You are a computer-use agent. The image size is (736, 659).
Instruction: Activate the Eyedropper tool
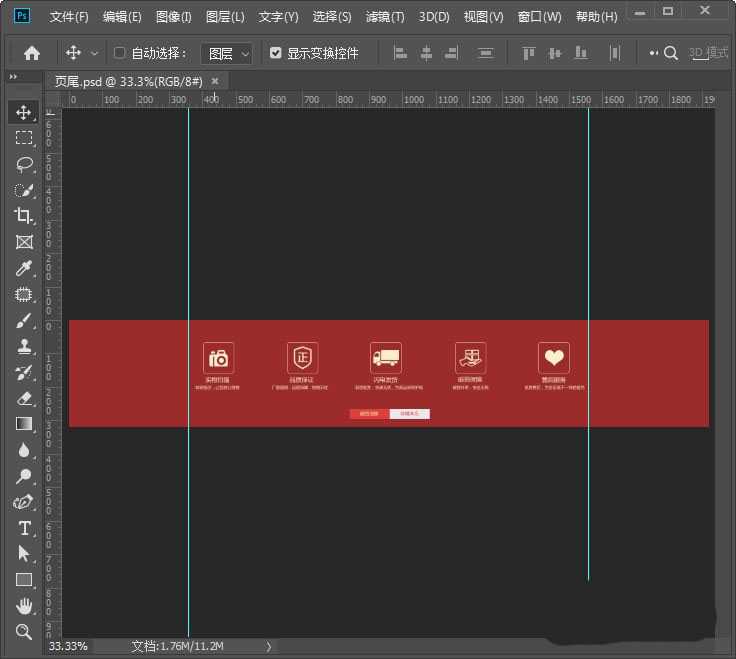tap(24, 268)
